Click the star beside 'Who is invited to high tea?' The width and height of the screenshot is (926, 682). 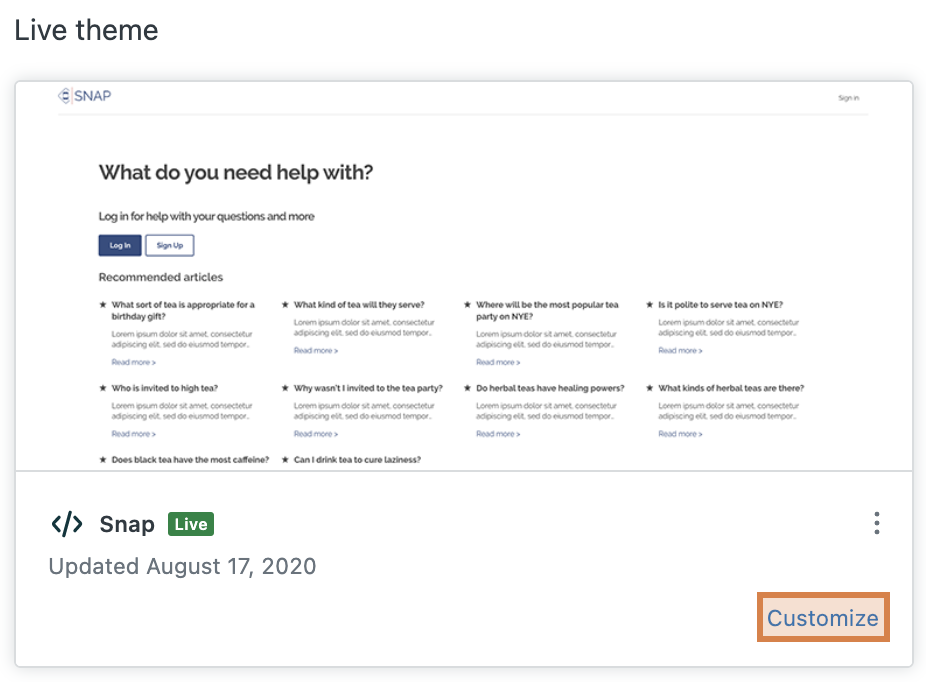tap(102, 388)
